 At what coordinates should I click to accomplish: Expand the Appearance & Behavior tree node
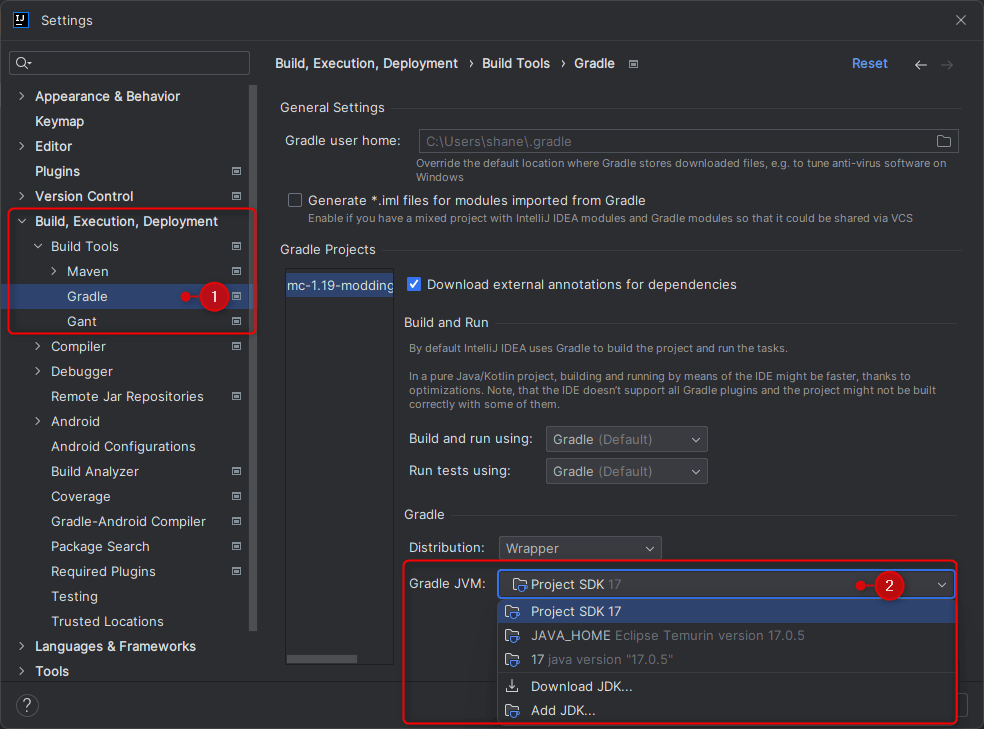click(x=22, y=96)
